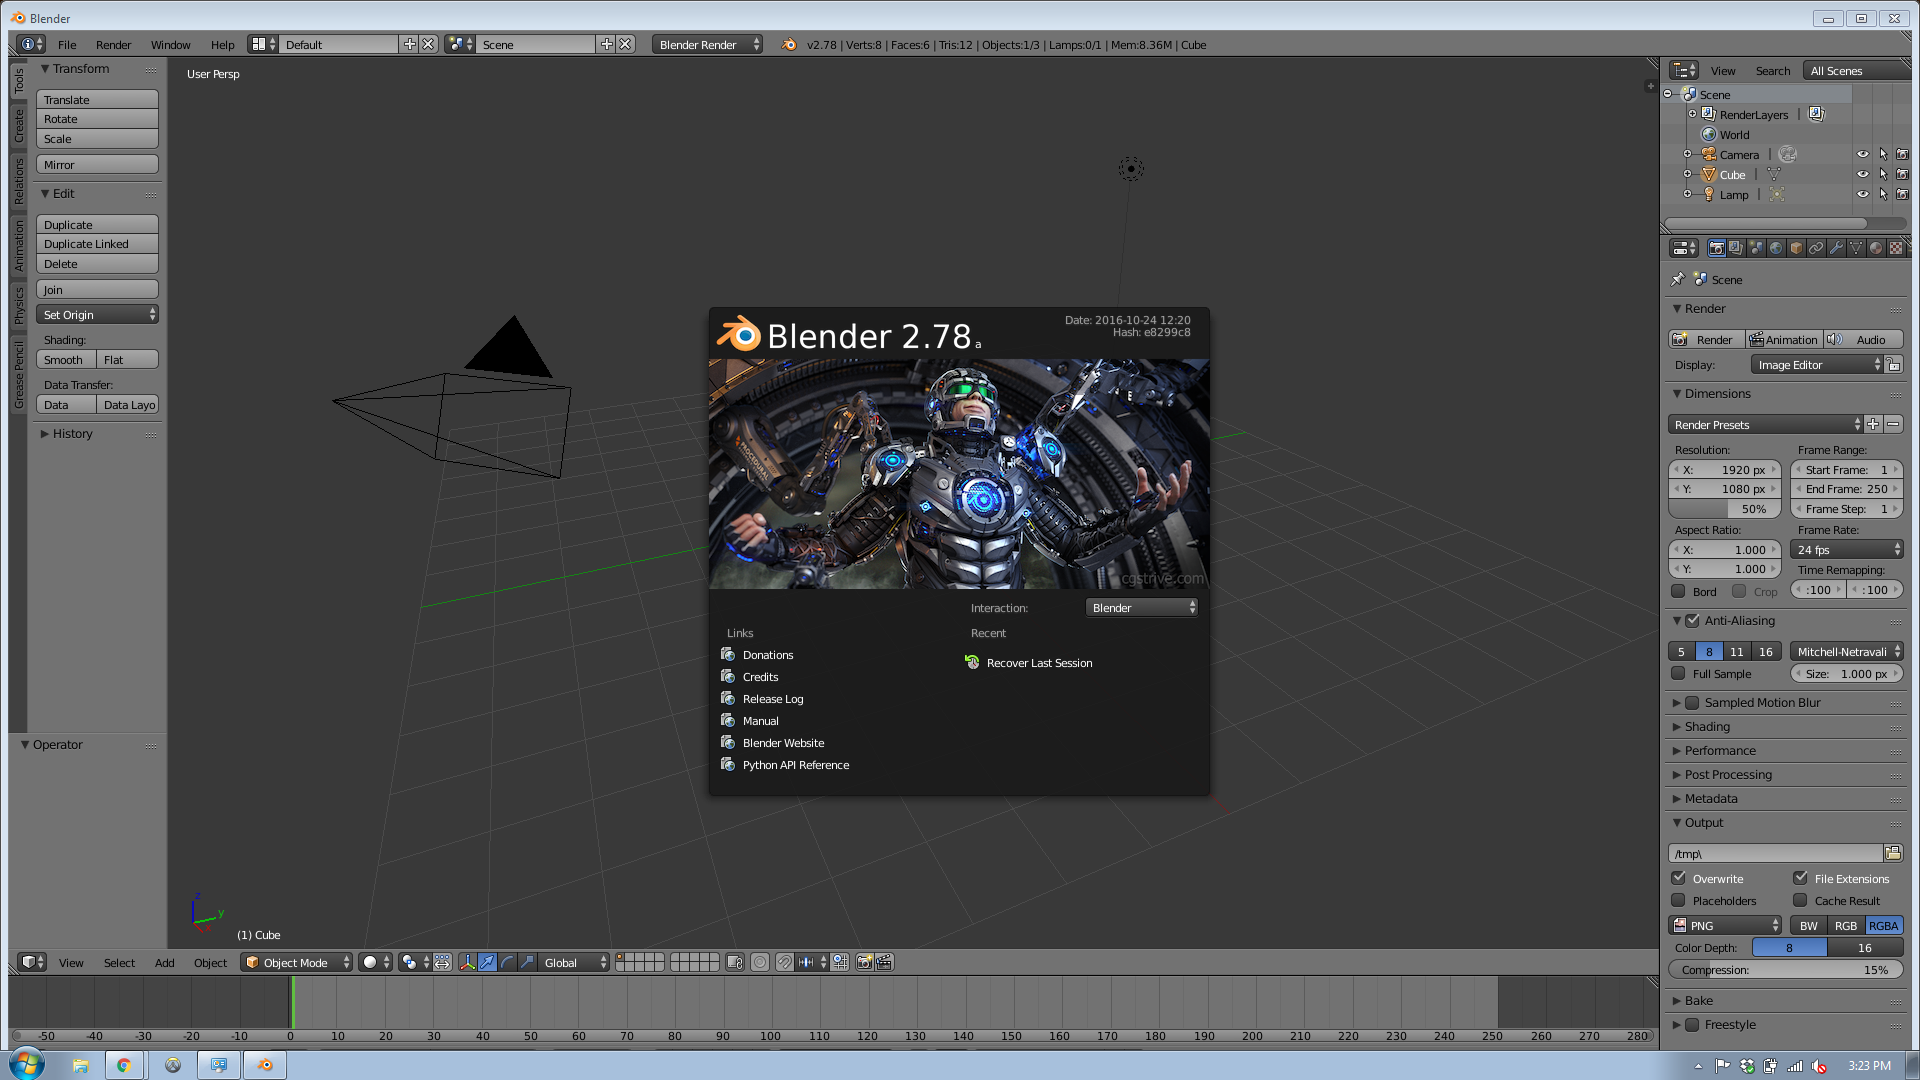Click the Cube mesh data icon in outliner
The width and height of the screenshot is (1920, 1080).
(1774, 174)
